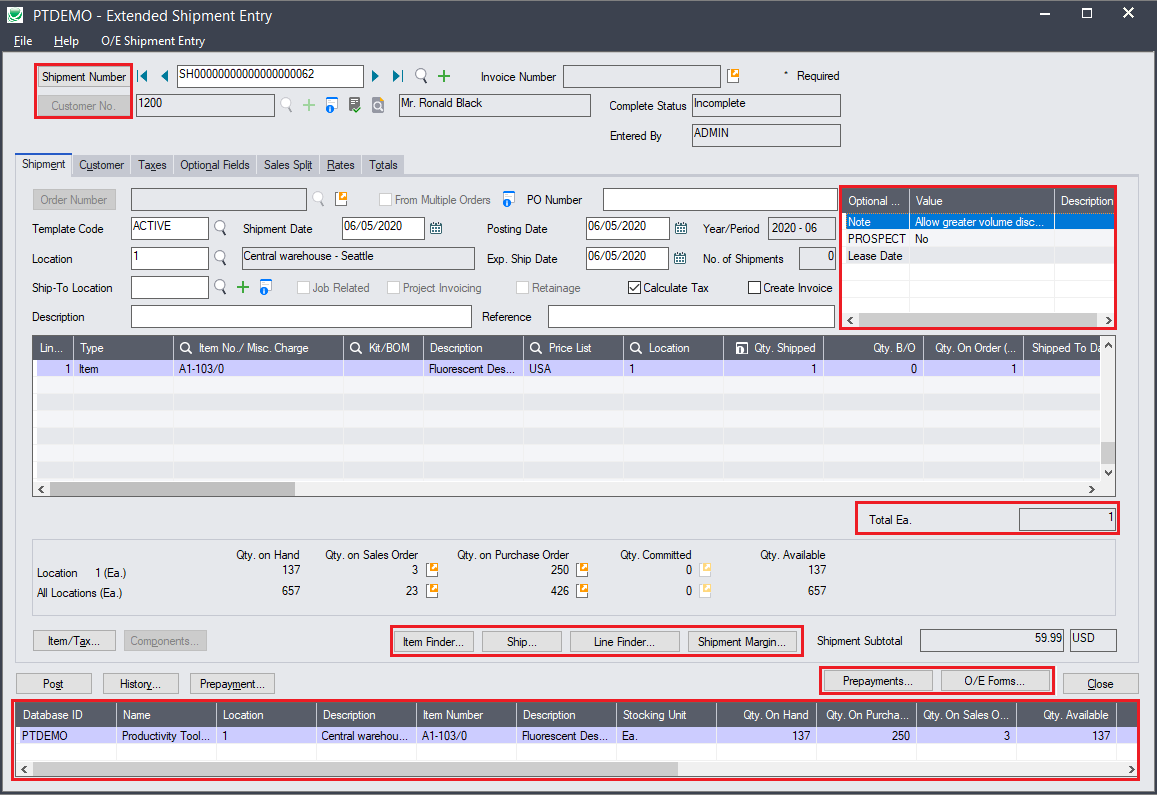This screenshot has height=795, width=1157.
Task: Click the Post button
Action: 53,684
